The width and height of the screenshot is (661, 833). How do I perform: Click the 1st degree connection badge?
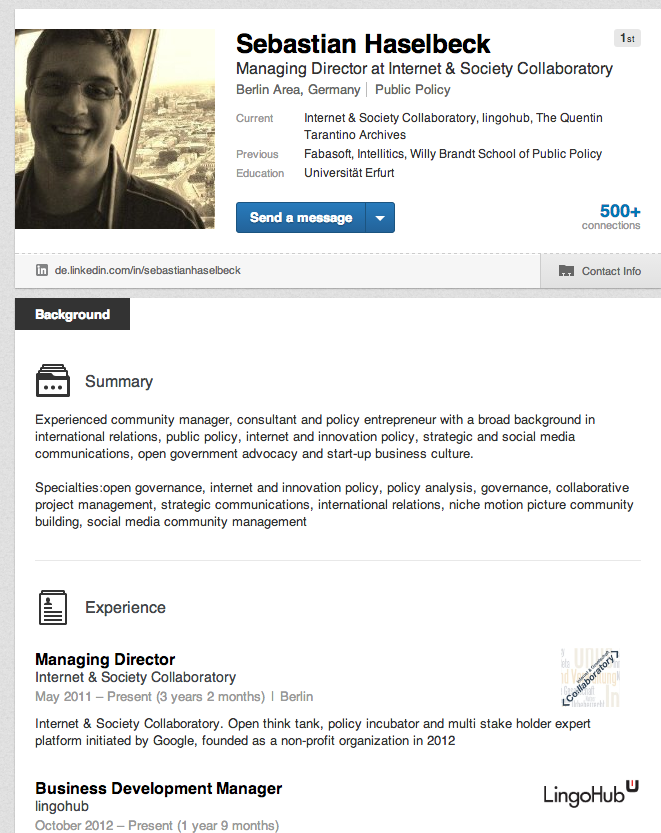coord(627,38)
